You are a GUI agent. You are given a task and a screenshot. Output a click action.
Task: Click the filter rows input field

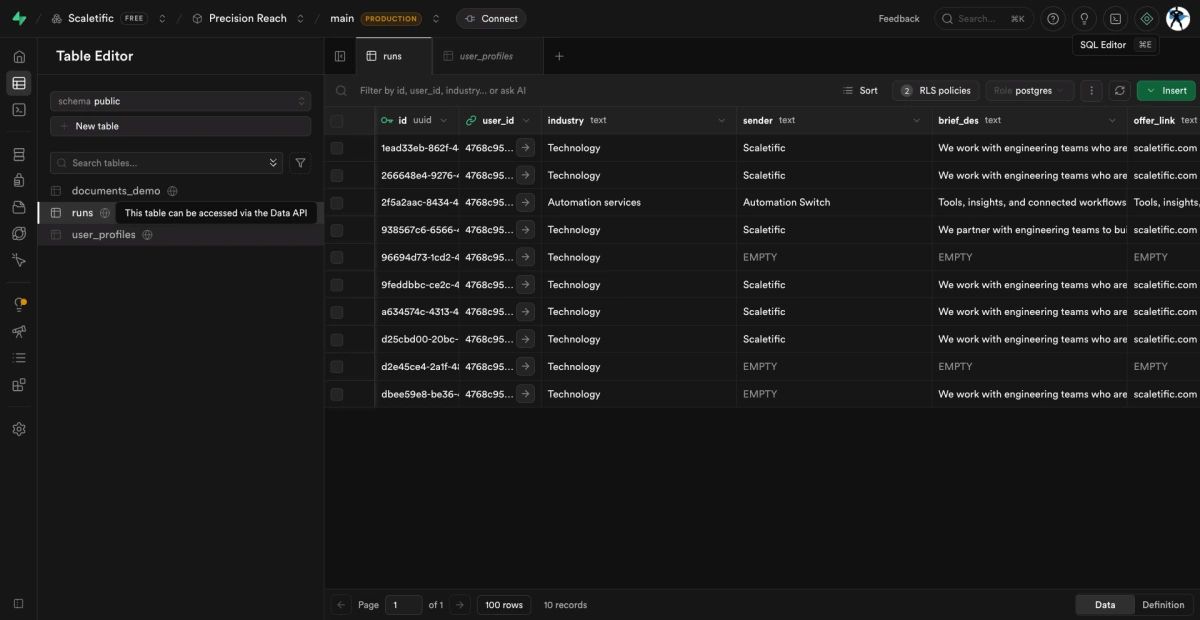click(583, 90)
